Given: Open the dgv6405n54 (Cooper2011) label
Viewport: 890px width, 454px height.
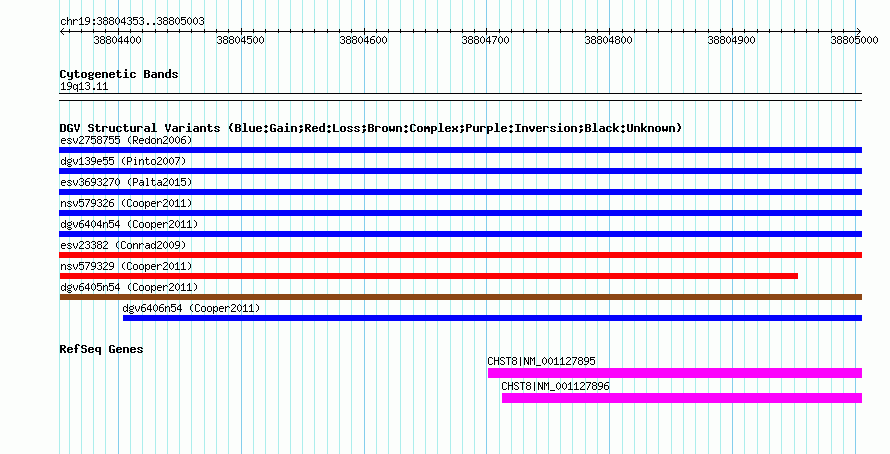Looking at the screenshot, I should pyautogui.click(x=129, y=287).
